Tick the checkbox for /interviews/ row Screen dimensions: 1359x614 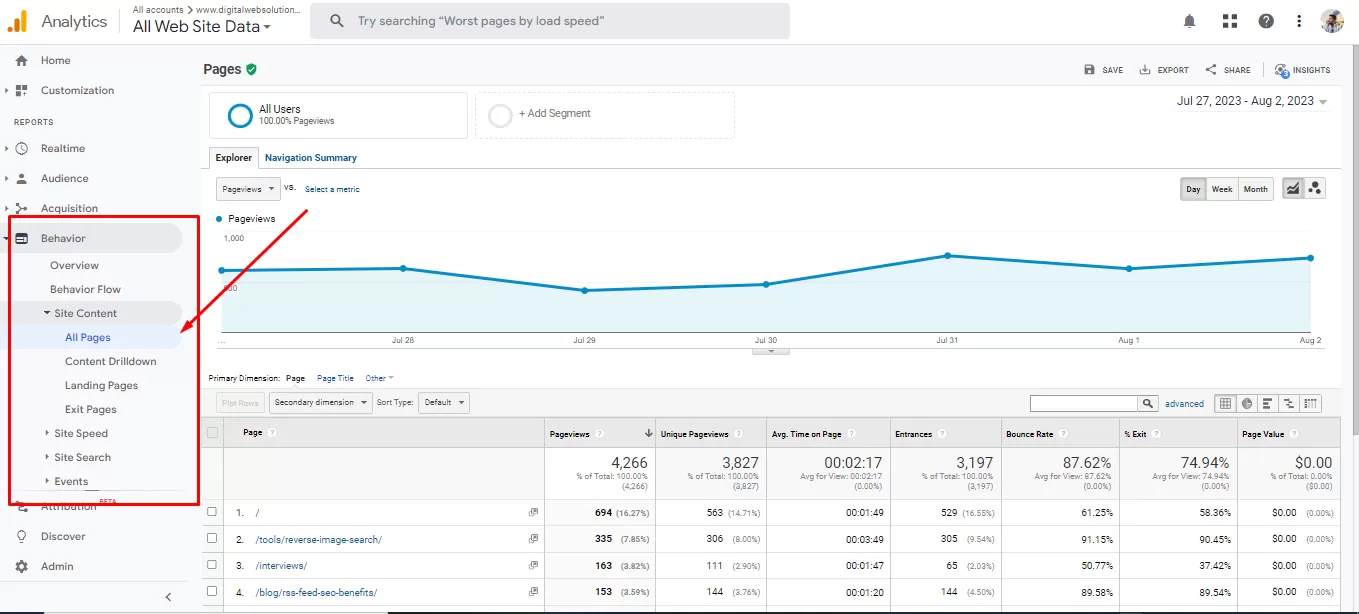[x=212, y=565]
